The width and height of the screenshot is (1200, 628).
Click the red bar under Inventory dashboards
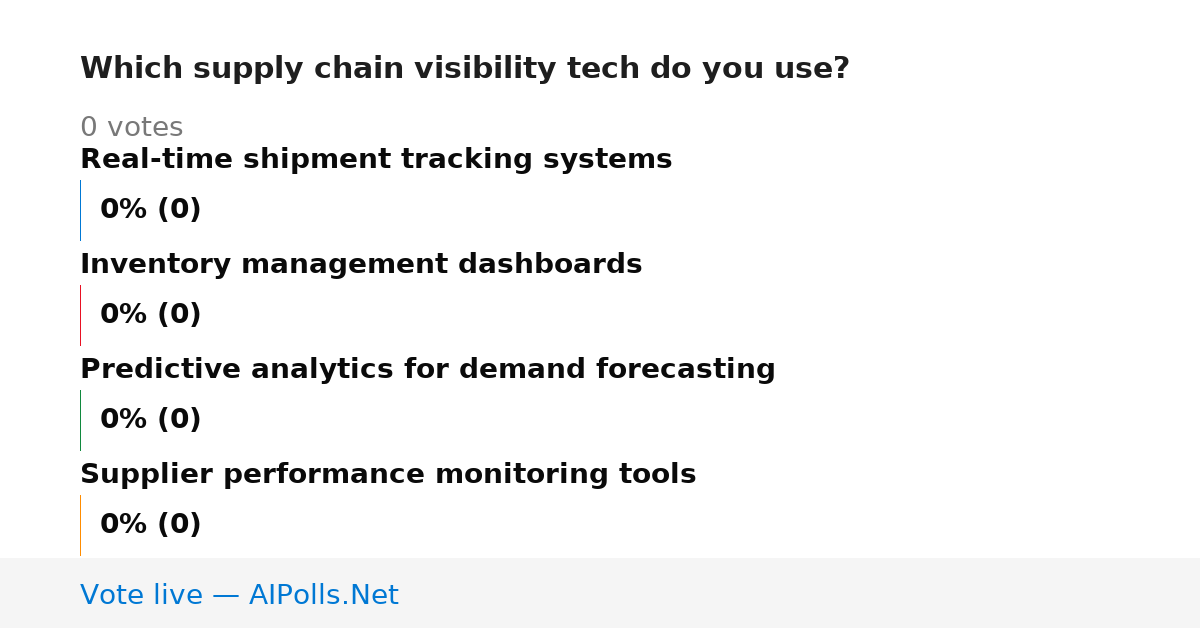[x=80, y=315]
